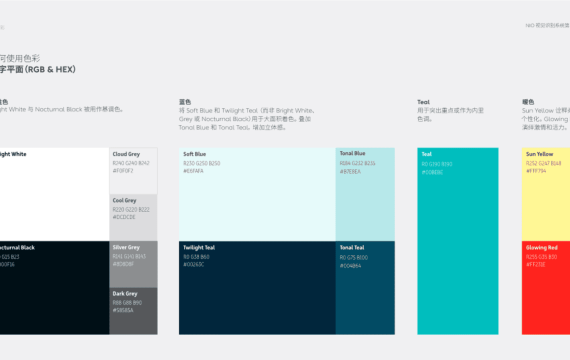This screenshot has height=360, width=570.
Task: Select the Dark Grey swatch
Action: pyautogui.click(x=133, y=311)
